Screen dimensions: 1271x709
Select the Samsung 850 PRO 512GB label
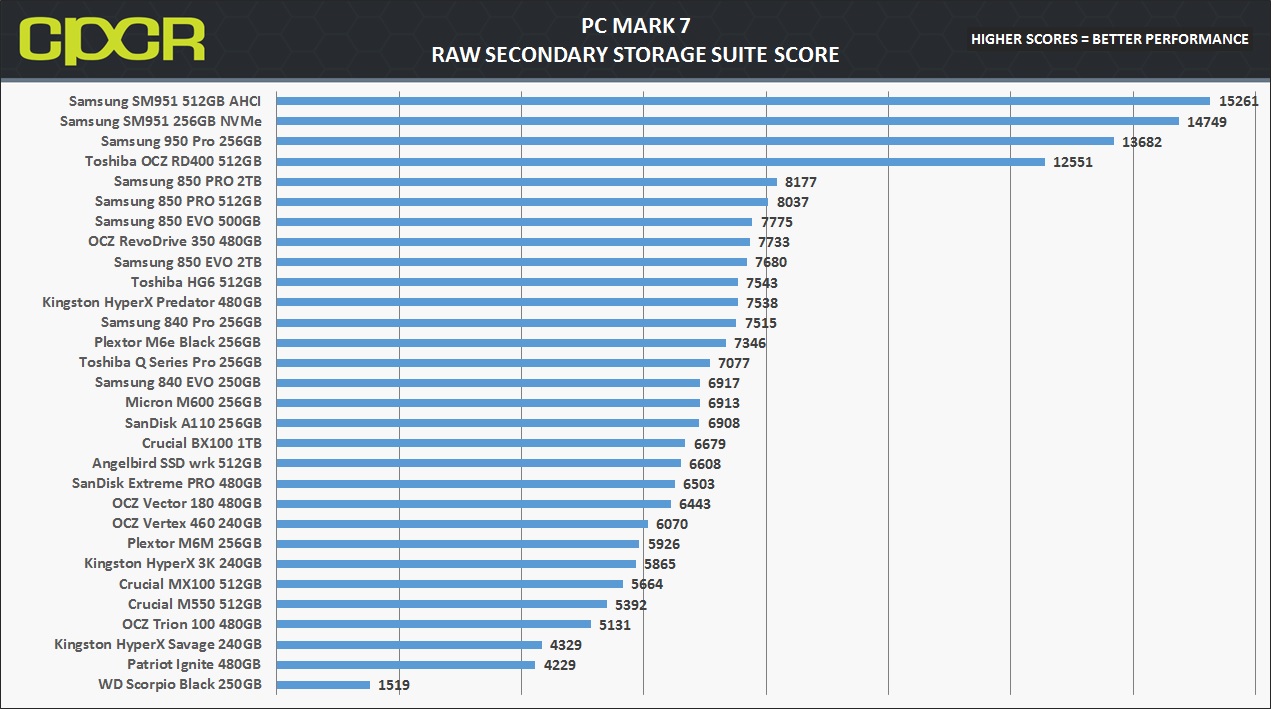[x=178, y=202]
